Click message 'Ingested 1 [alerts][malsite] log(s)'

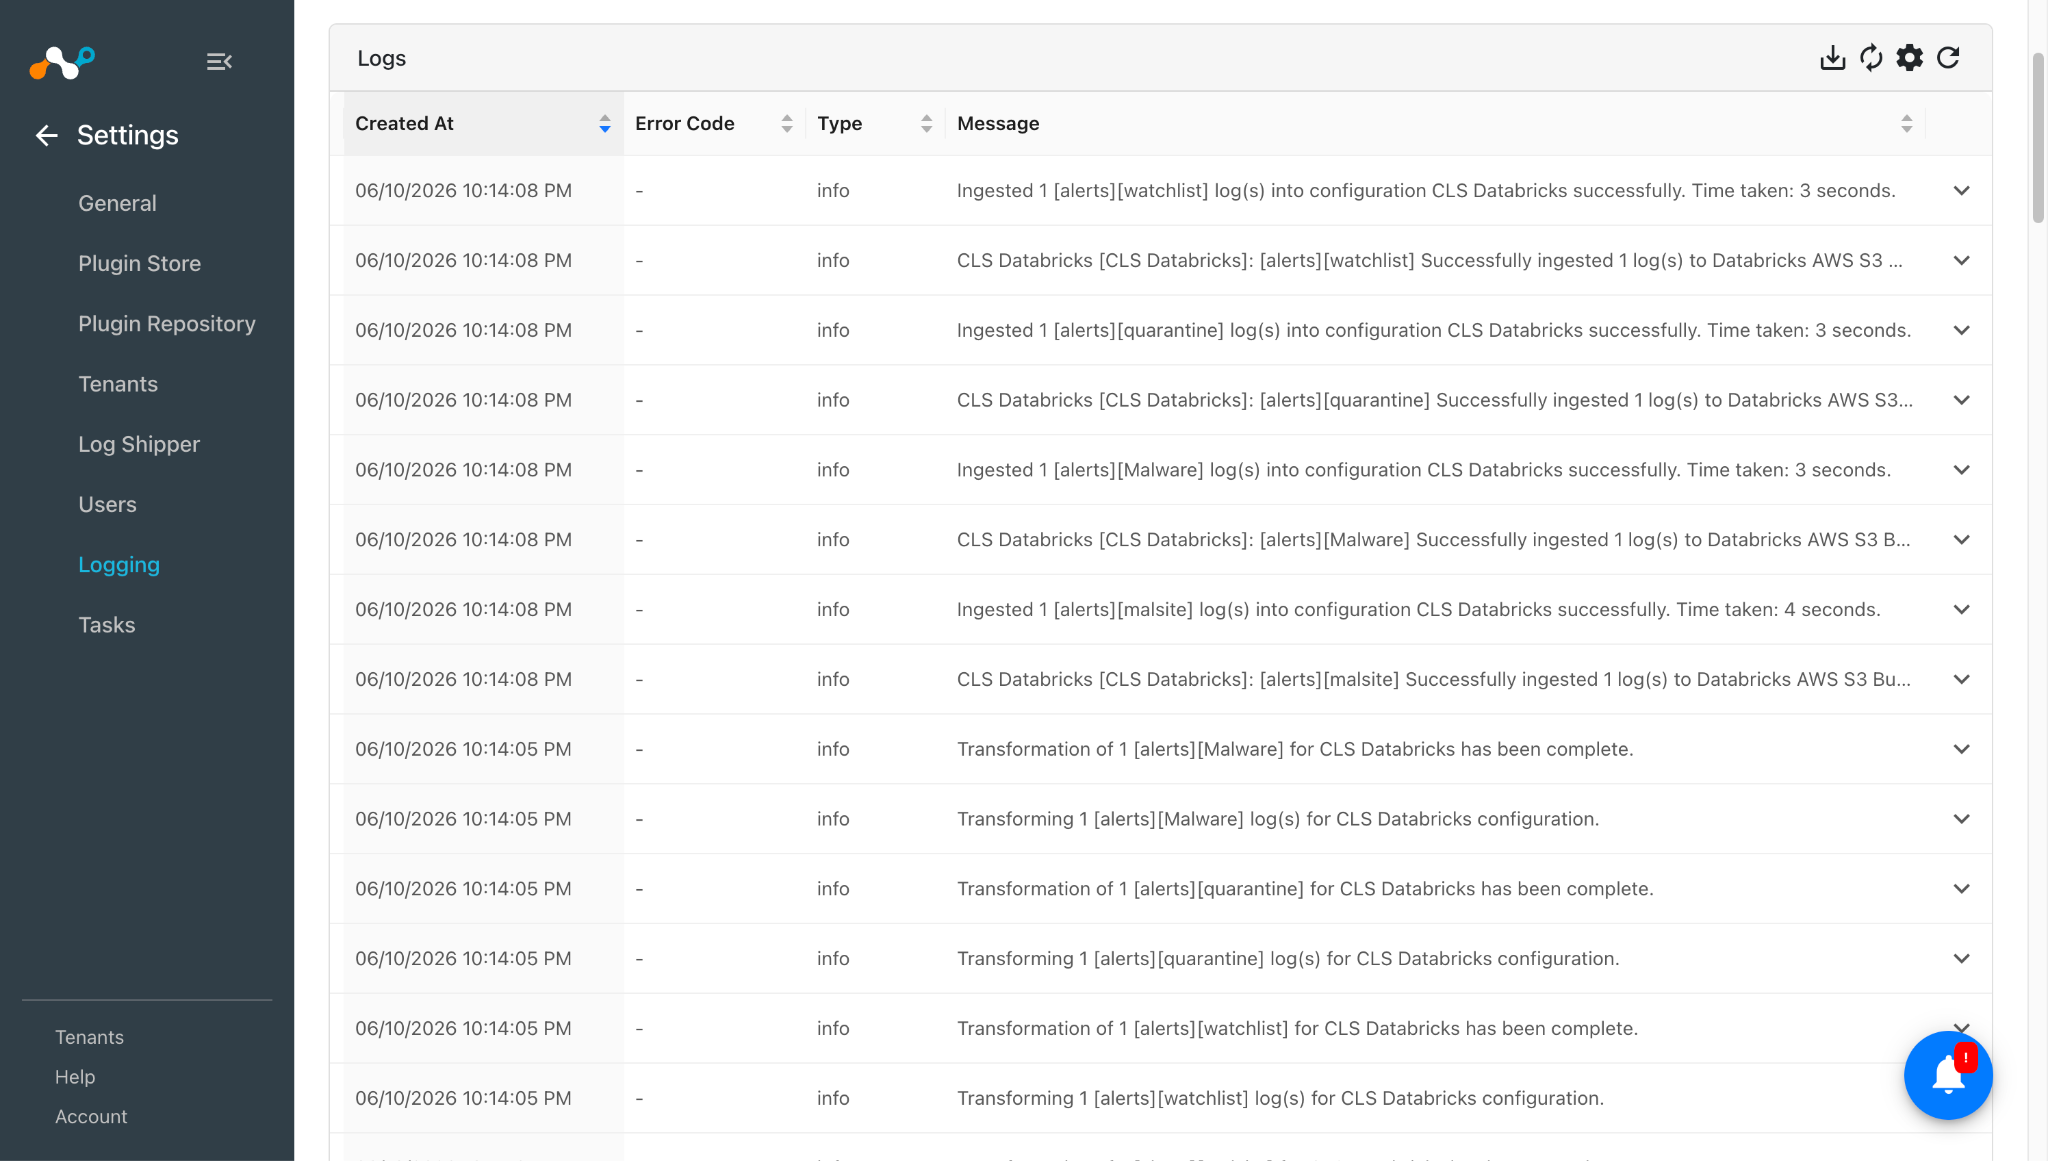[1419, 610]
